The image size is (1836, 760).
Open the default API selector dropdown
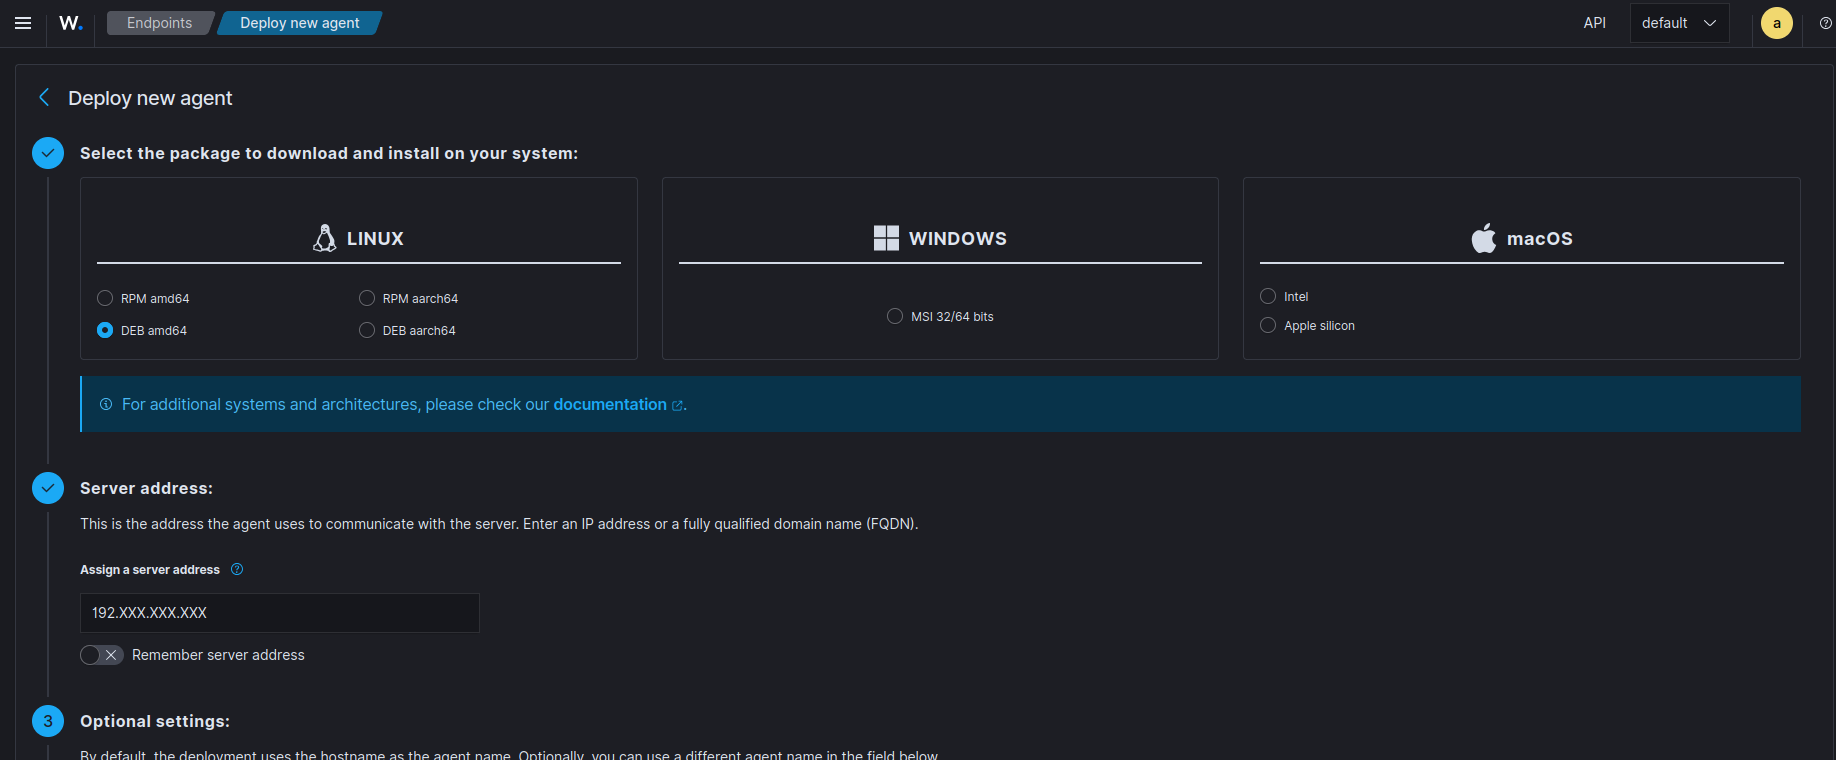coord(1679,23)
